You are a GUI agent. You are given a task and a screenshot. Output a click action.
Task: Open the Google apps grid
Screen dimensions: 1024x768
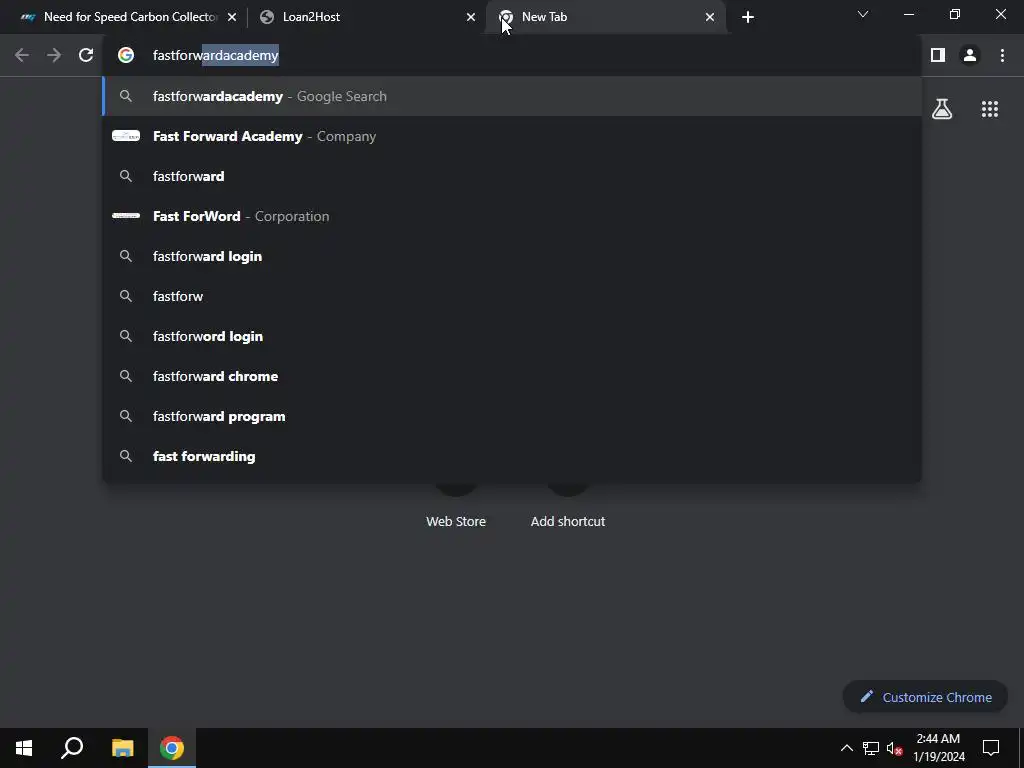[989, 109]
